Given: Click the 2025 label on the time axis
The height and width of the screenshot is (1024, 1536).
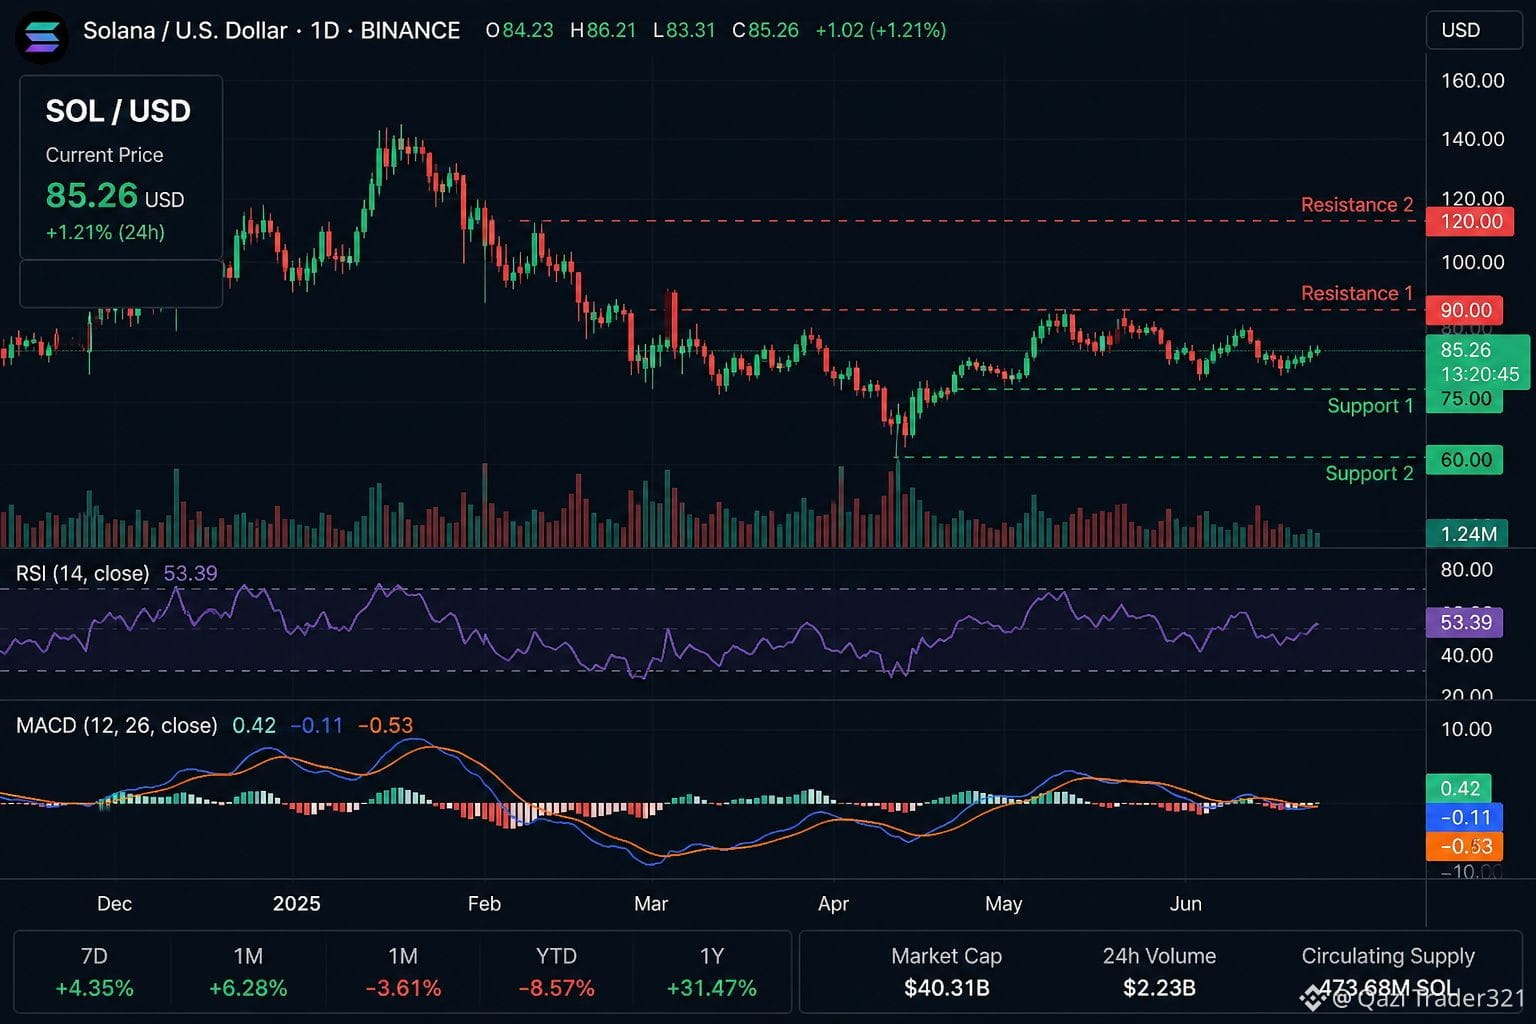Looking at the screenshot, I should [297, 904].
